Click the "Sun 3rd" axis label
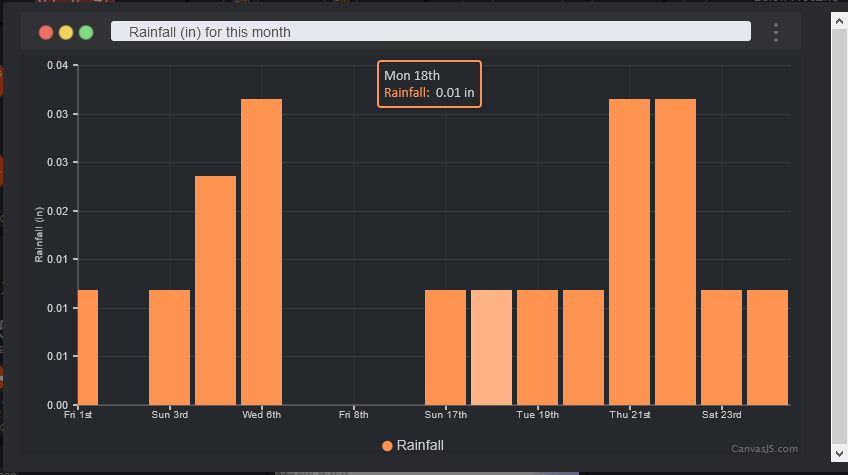 pos(170,415)
